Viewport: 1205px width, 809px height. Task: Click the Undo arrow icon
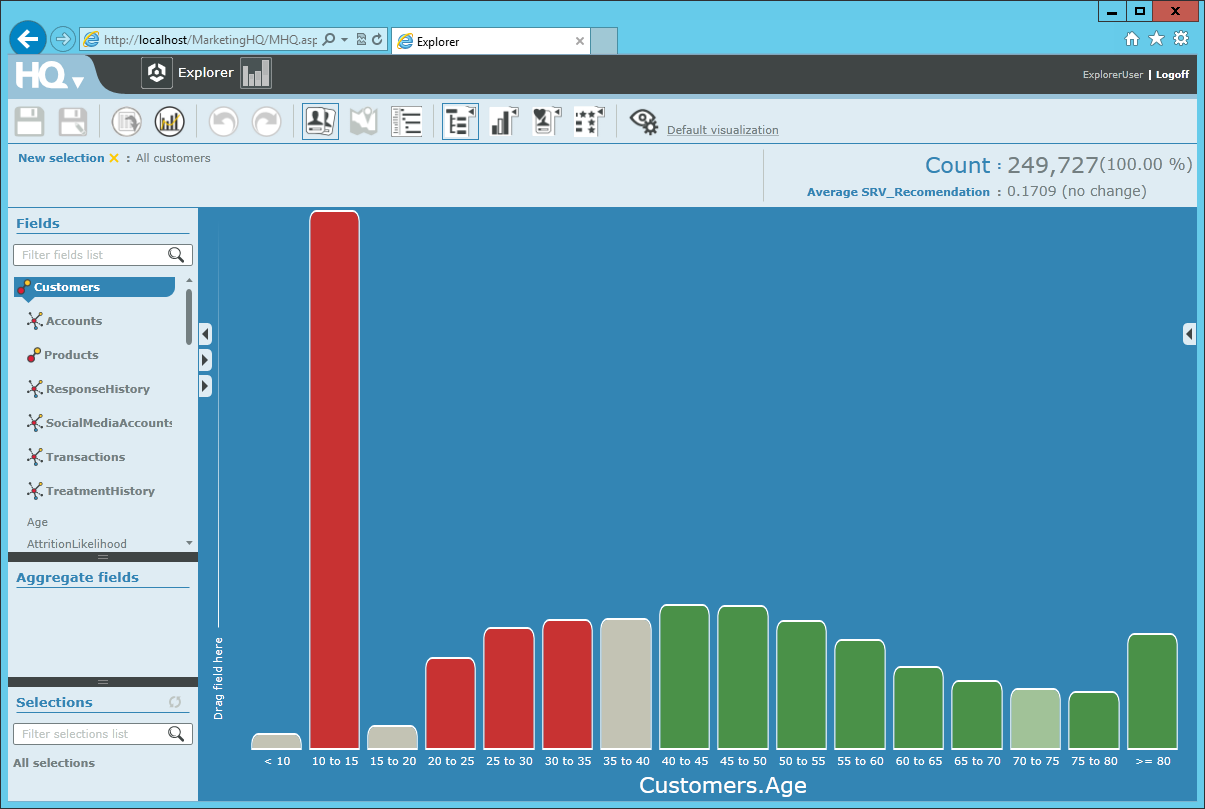223,121
